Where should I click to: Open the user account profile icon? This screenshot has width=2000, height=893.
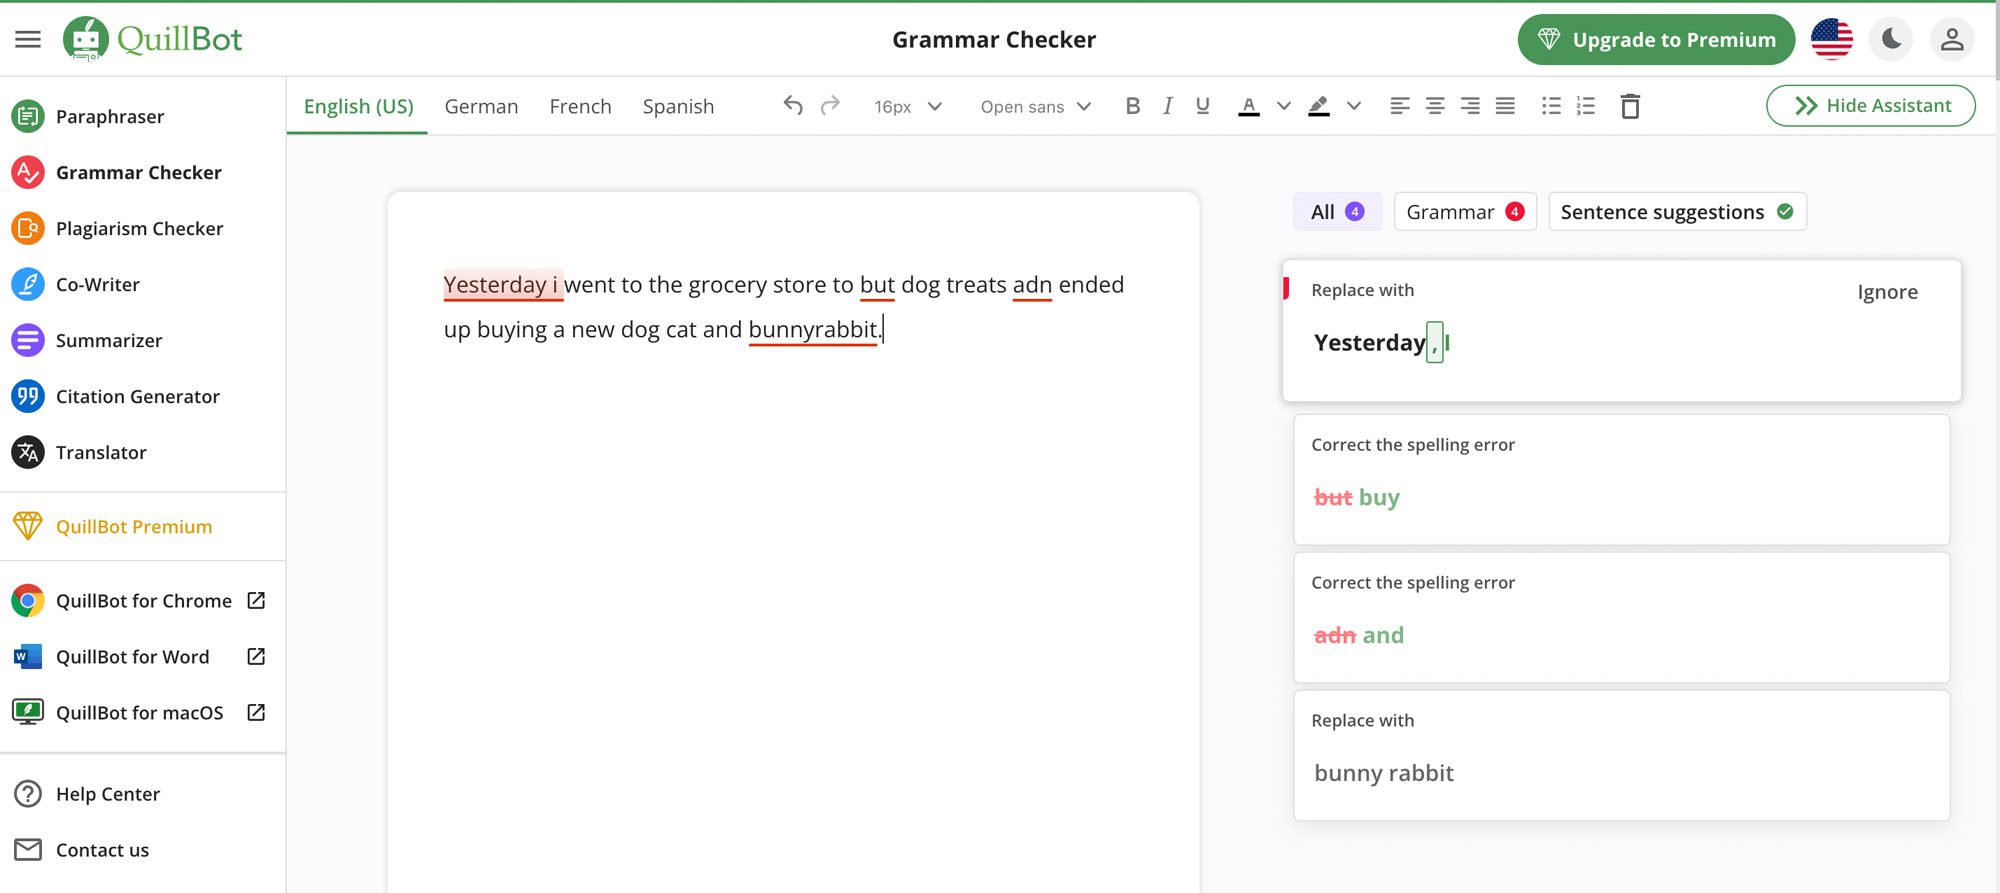click(1951, 39)
